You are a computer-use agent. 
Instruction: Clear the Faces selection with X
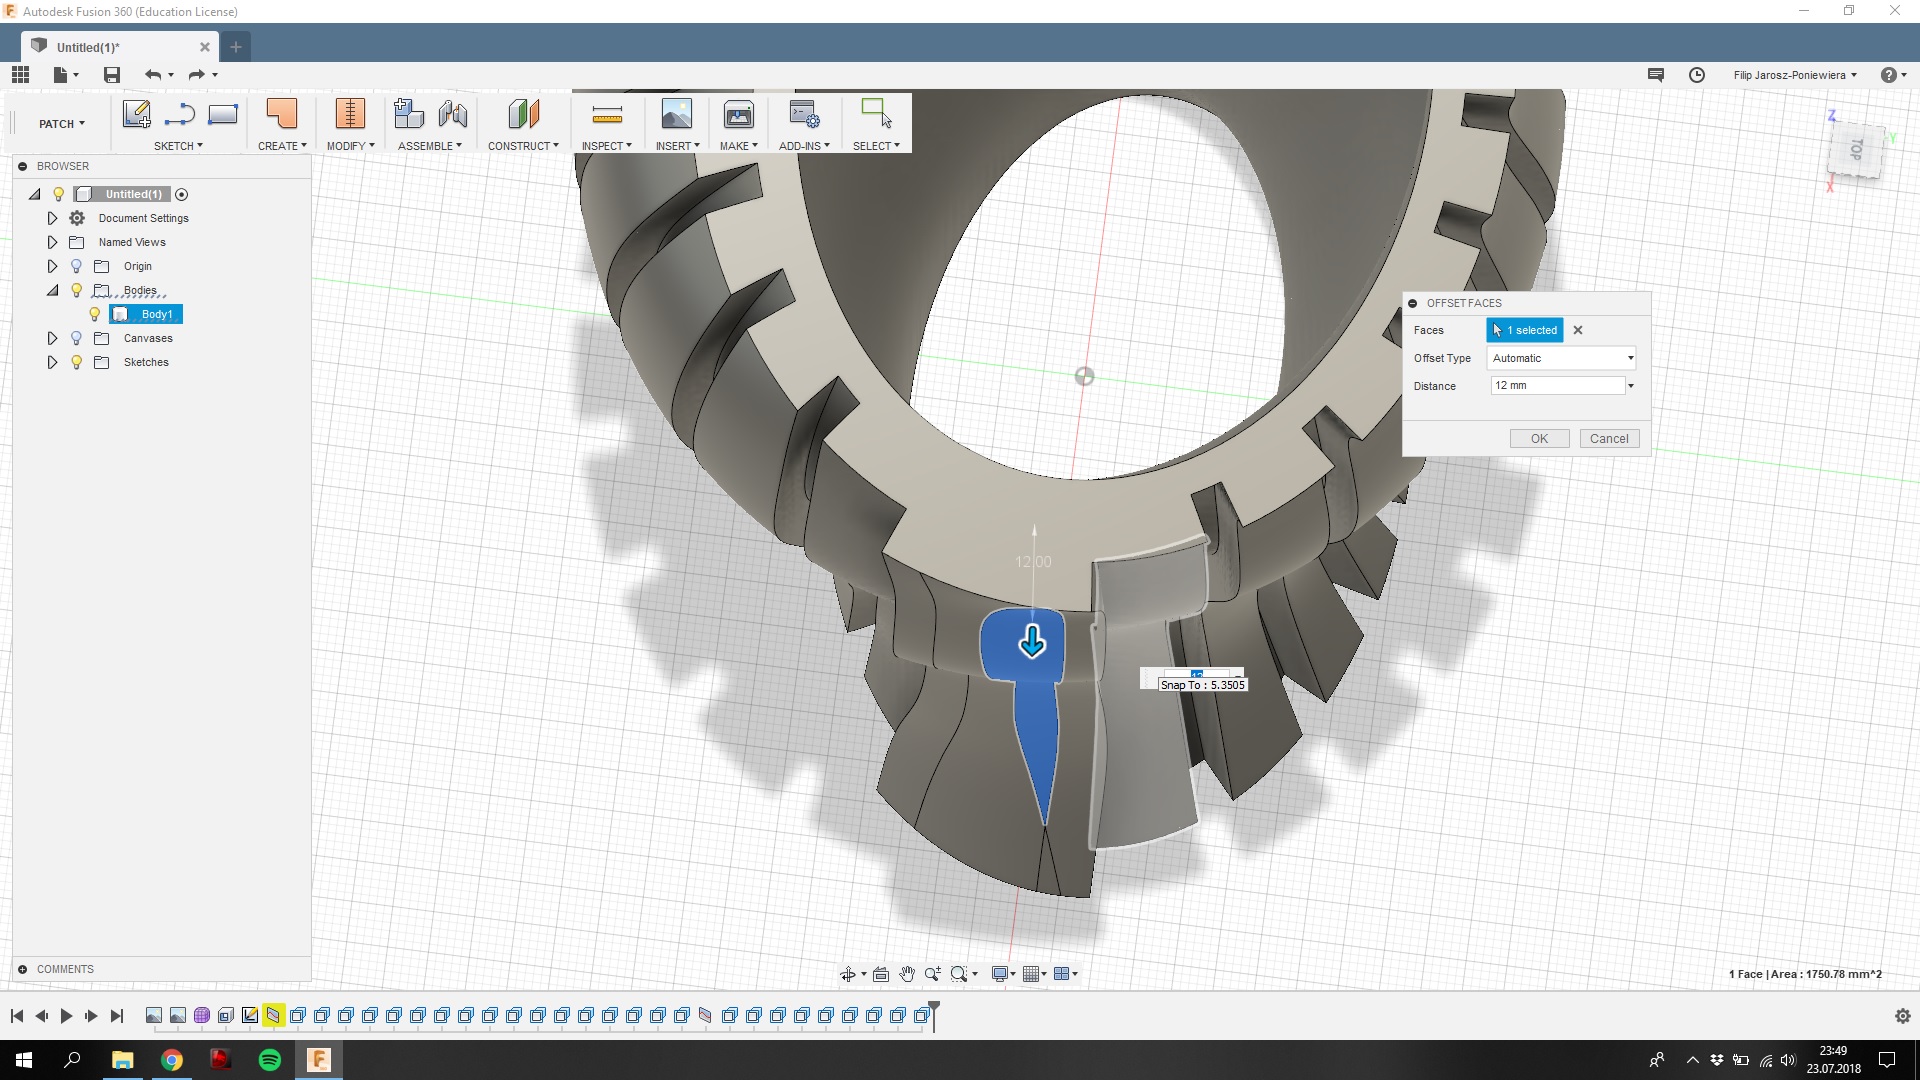(x=1578, y=330)
